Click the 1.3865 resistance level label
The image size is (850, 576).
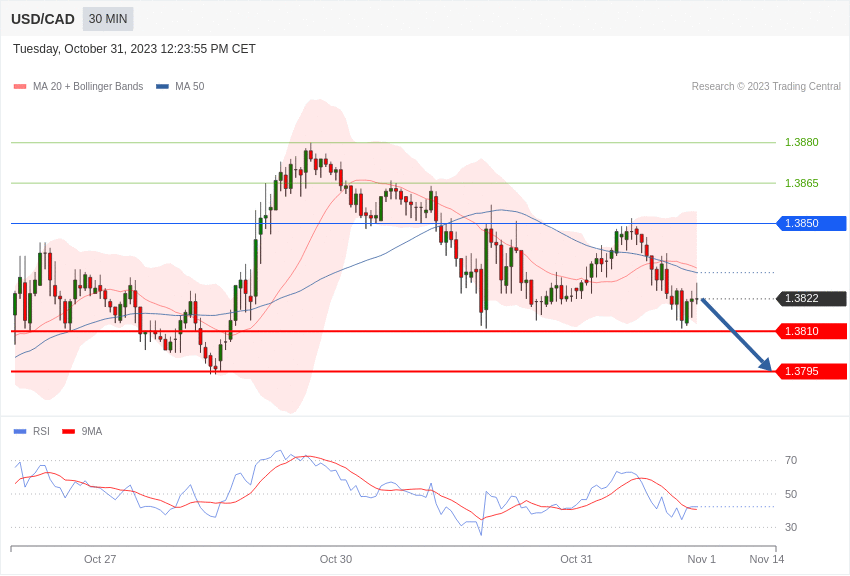(802, 183)
